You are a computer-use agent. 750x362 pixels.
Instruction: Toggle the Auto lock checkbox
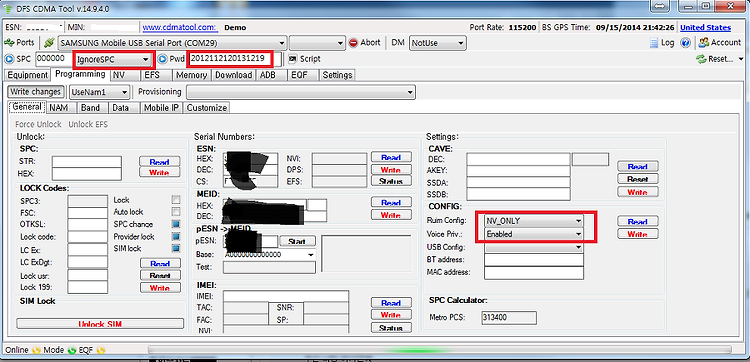coord(176,212)
